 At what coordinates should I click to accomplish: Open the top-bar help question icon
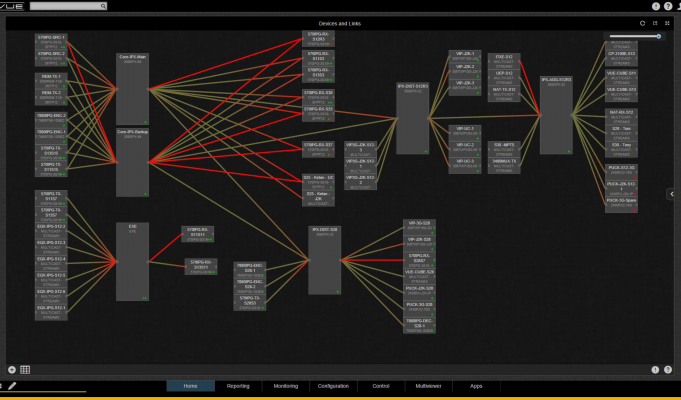tap(668, 6)
